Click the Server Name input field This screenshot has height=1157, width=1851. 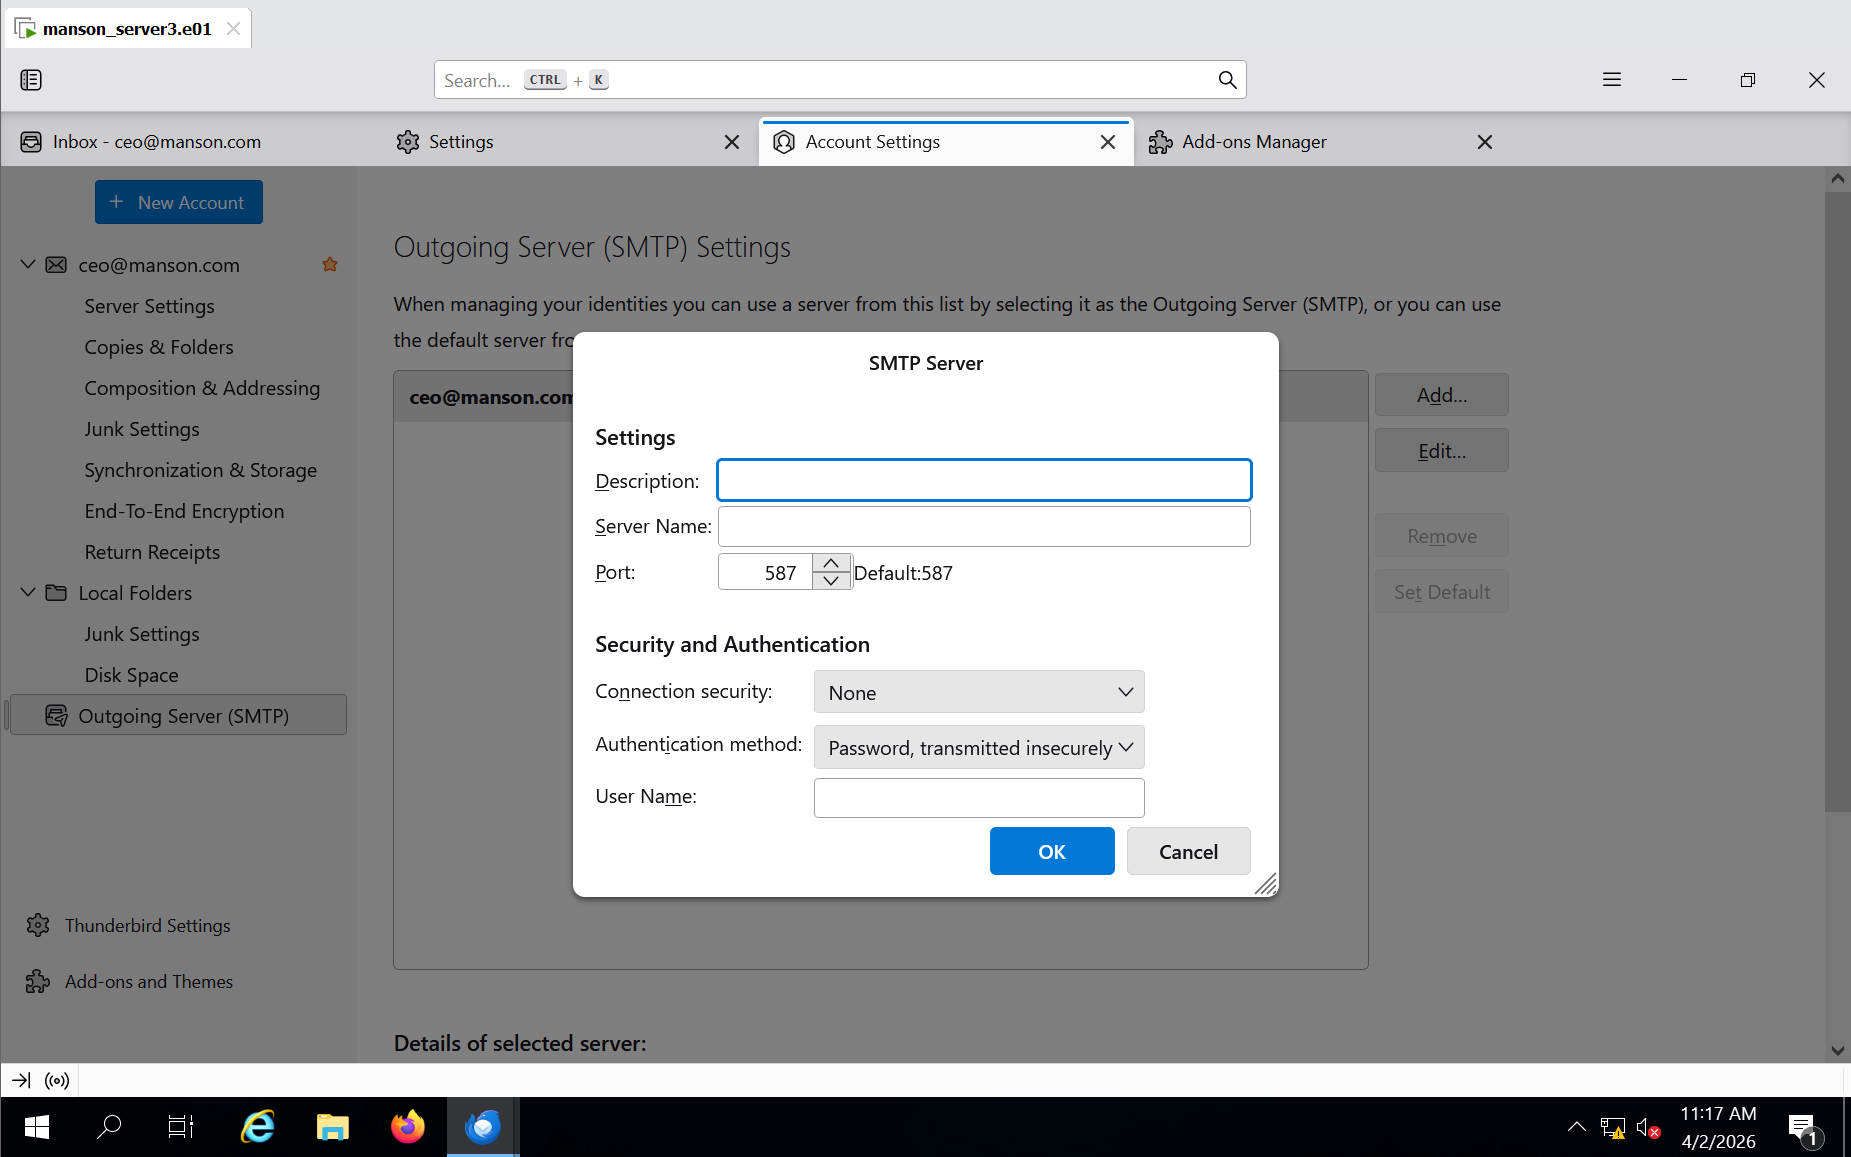click(984, 526)
